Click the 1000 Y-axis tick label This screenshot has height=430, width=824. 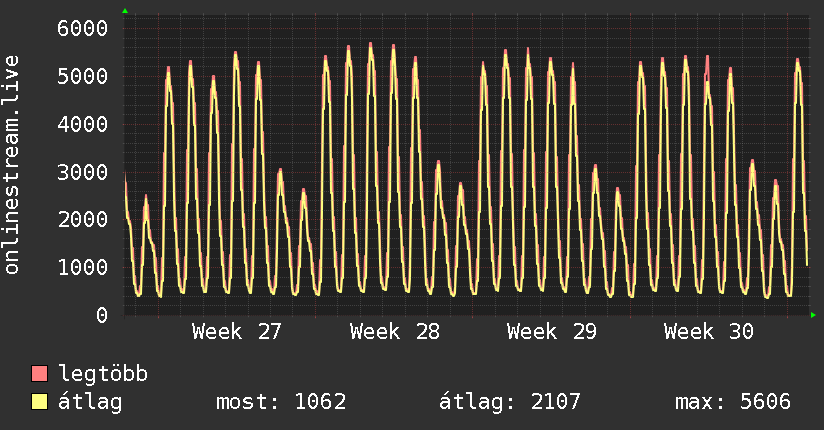point(83,267)
